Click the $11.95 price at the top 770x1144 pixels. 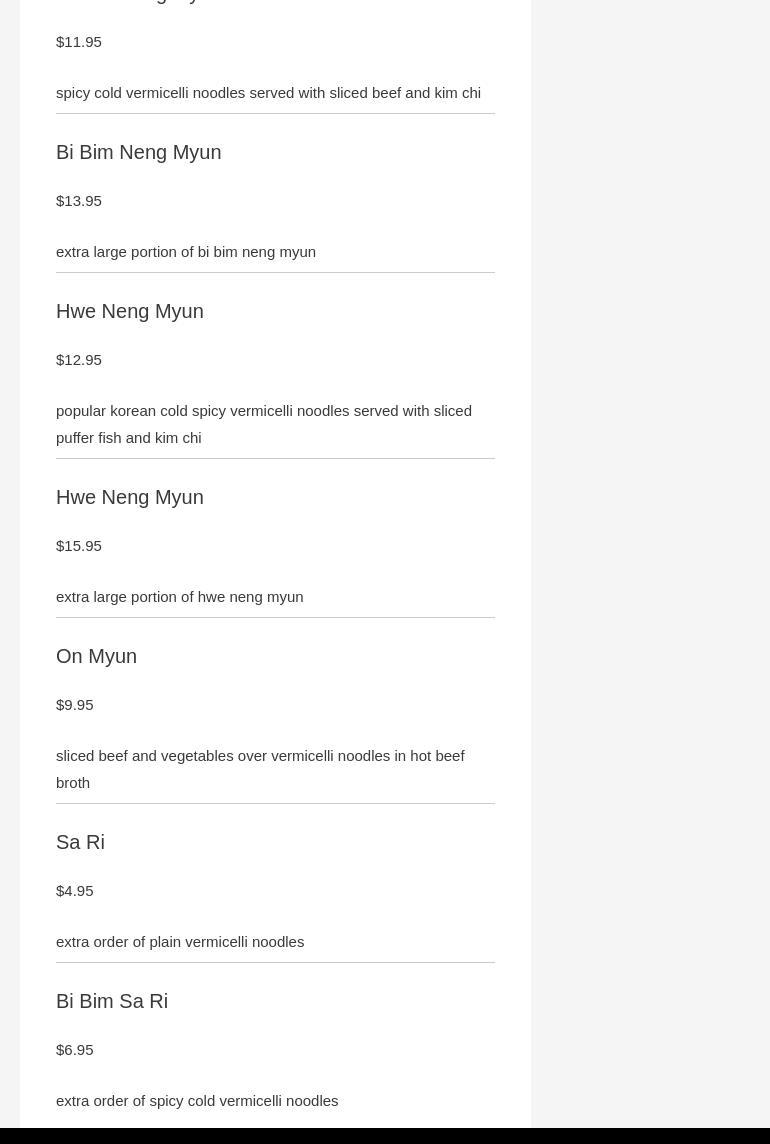click(79, 42)
